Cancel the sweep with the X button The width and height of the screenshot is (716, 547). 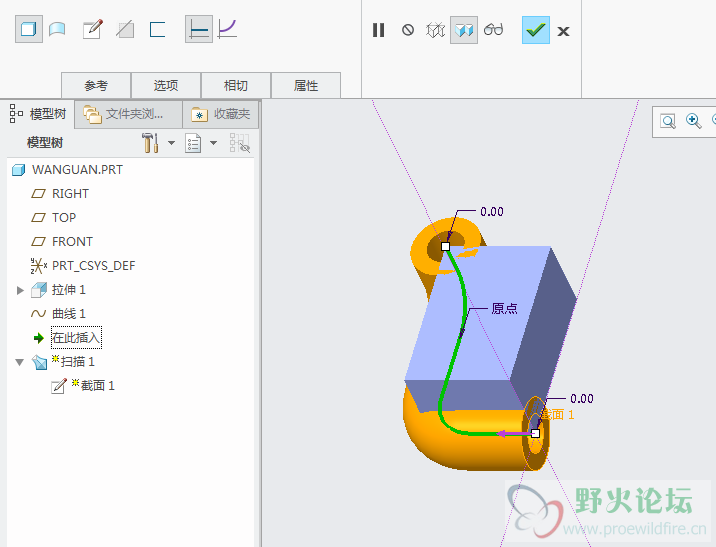coord(563,31)
